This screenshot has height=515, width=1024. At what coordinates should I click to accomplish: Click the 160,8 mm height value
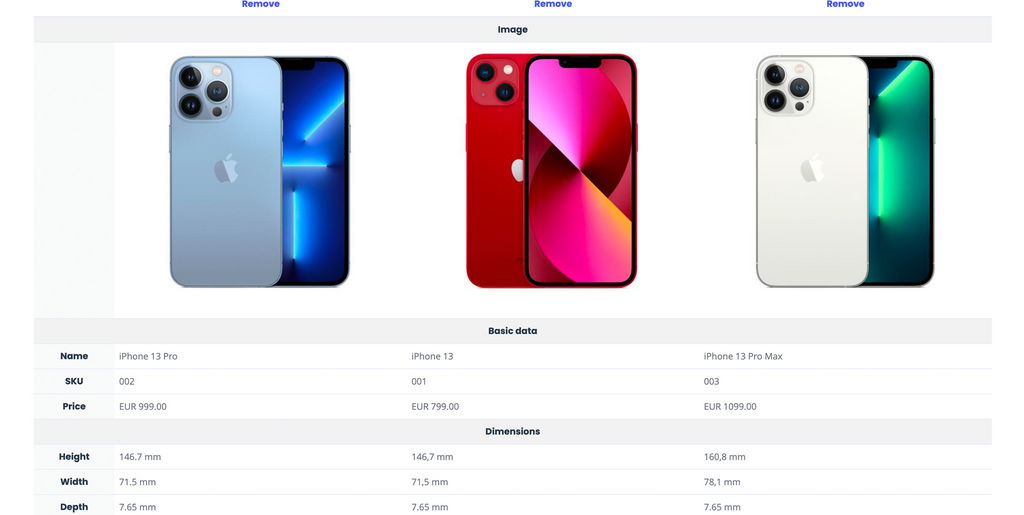coord(724,457)
